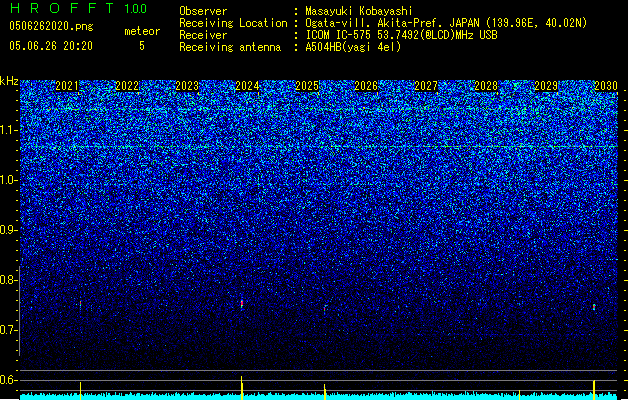Click the ICOM IC-575 53.7492 receiver text
The image size is (629, 400).
coord(401,35)
